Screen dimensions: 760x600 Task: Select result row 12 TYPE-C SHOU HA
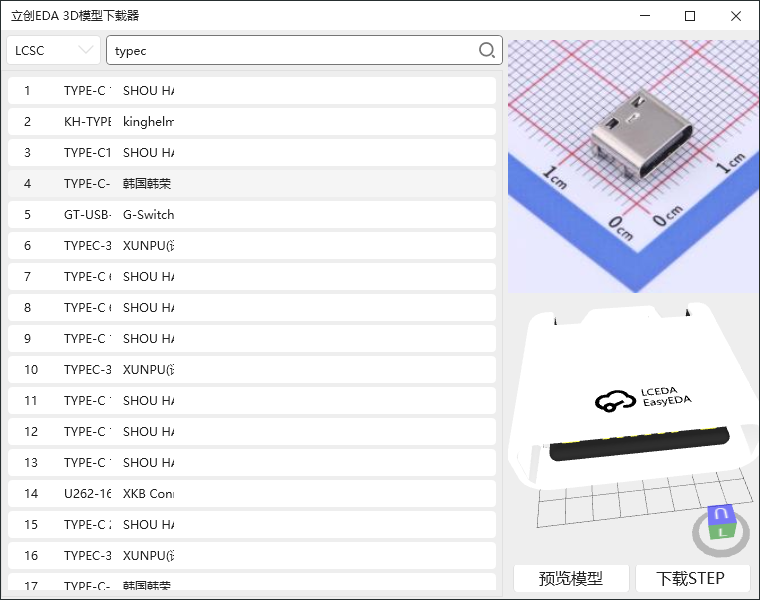252,432
